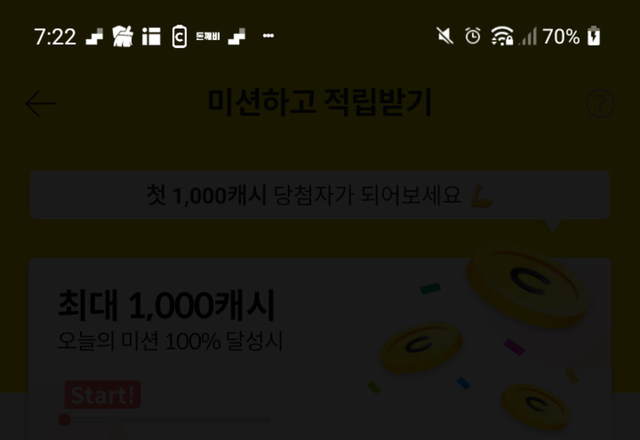Tap the Wi-Fi status icon

(x=502, y=36)
